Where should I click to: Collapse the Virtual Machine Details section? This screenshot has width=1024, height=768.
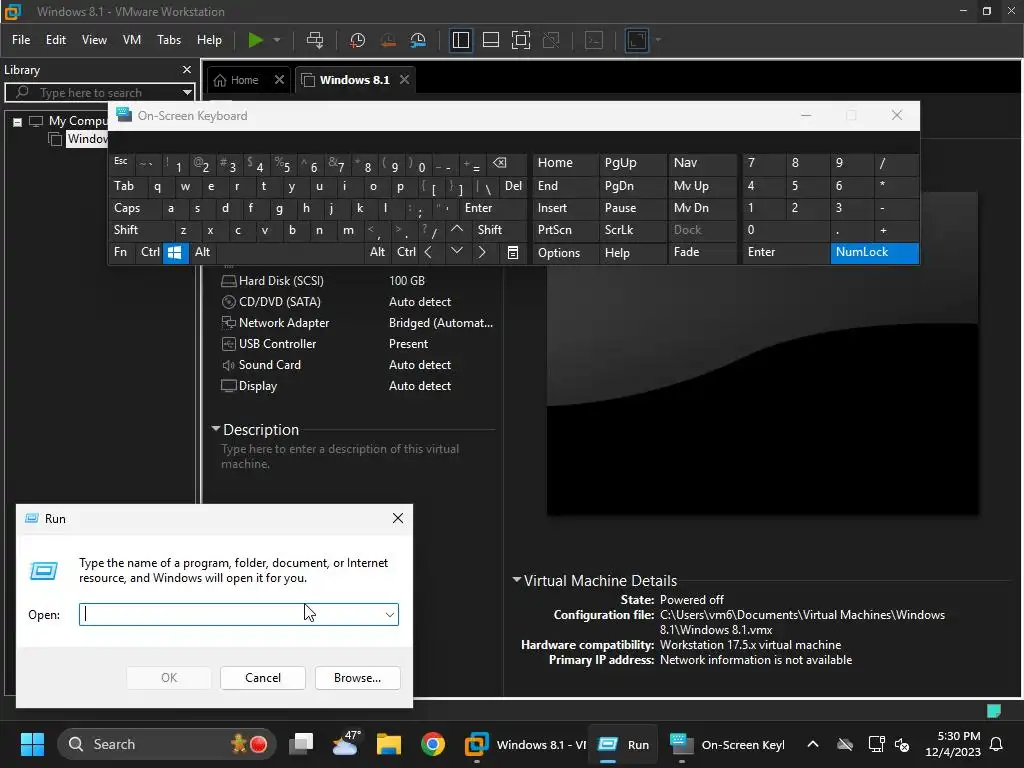pyautogui.click(x=517, y=580)
